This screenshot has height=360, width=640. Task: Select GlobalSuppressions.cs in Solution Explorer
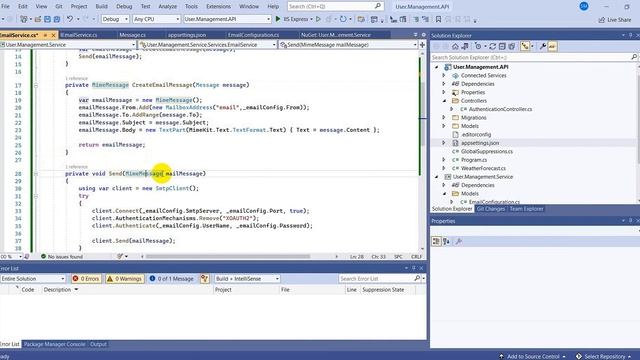487,151
